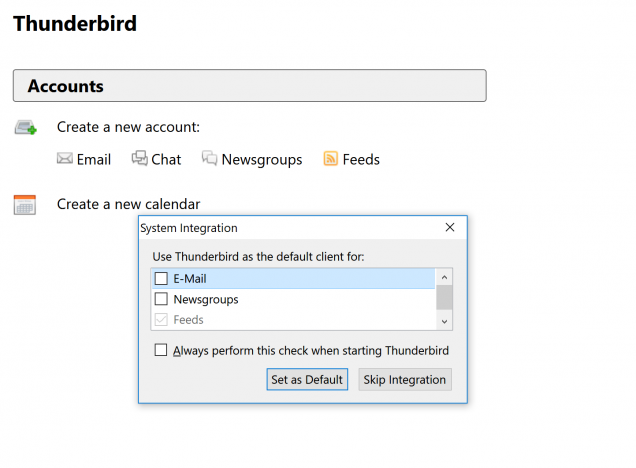636x468 pixels.
Task: Click the new account drive icon
Action: click(26, 127)
